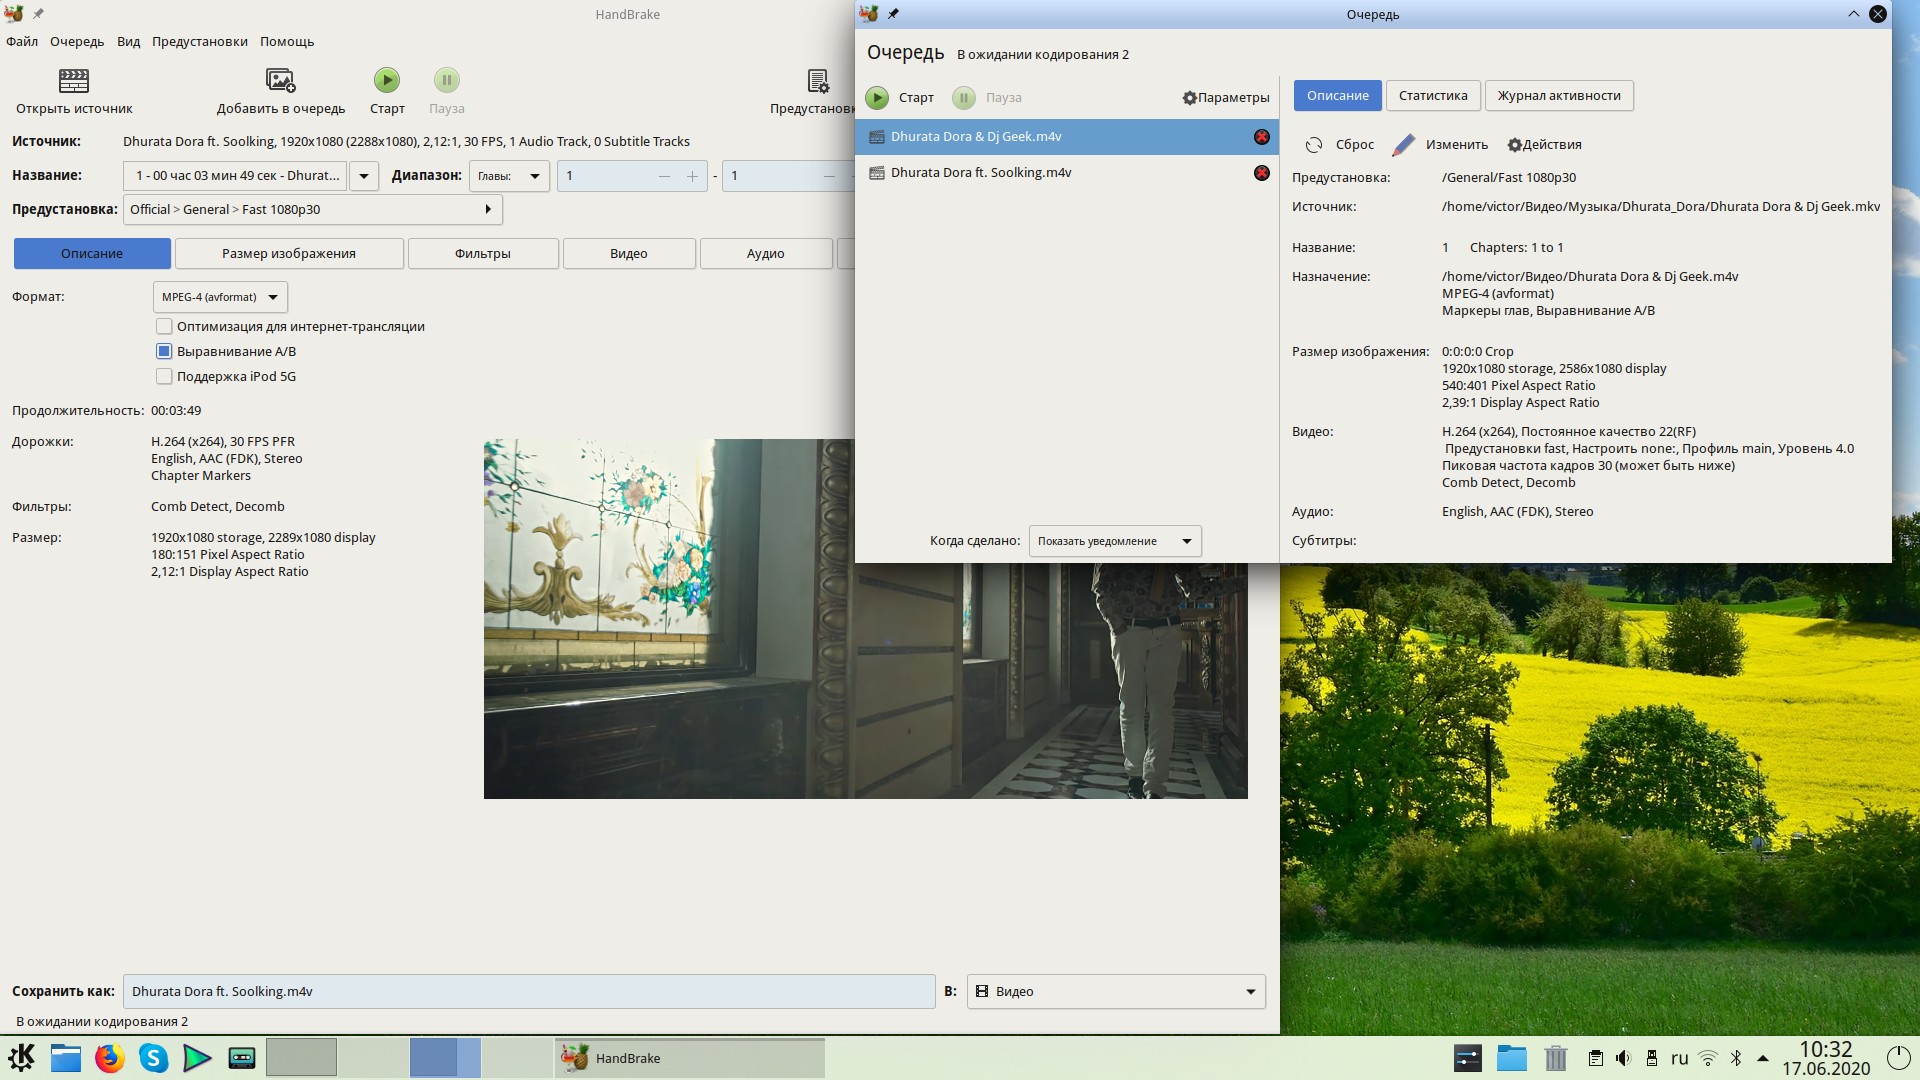The width and height of the screenshot is (1920, 1080).
Task: Open the Формат MPEG-4 dropdown
Action: (x=220, y=297)
